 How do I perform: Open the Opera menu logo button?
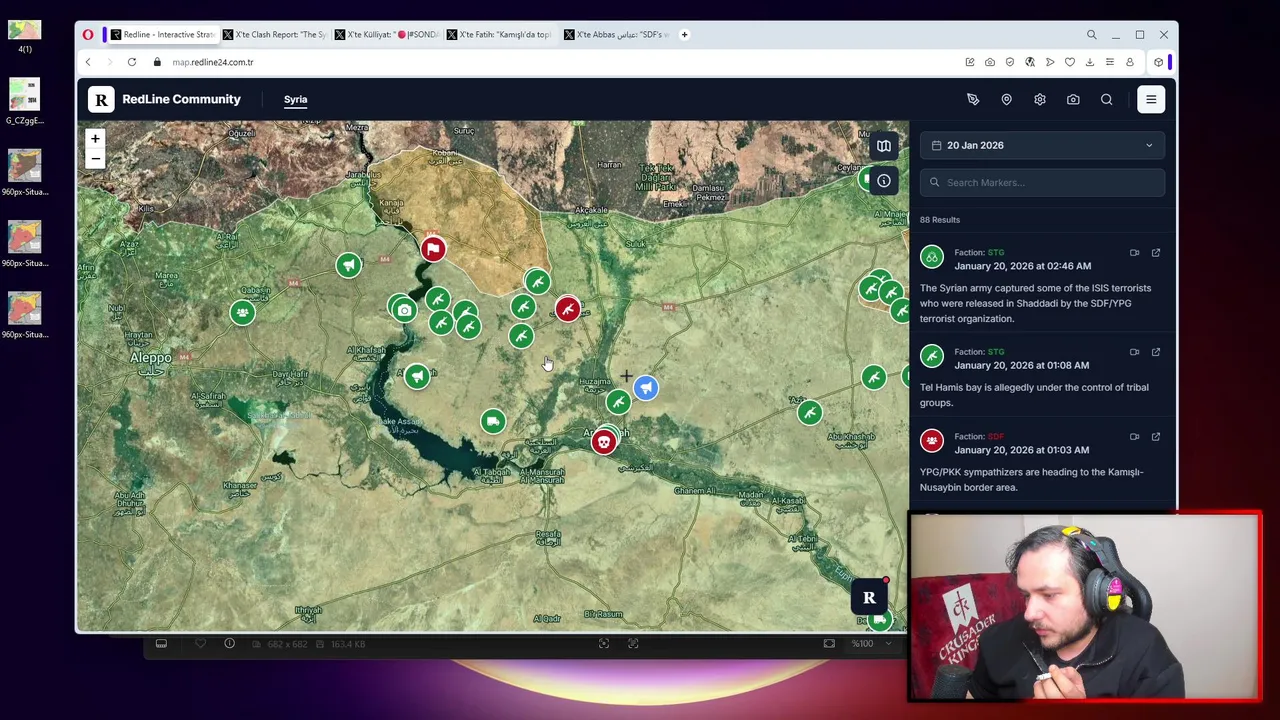88,34
